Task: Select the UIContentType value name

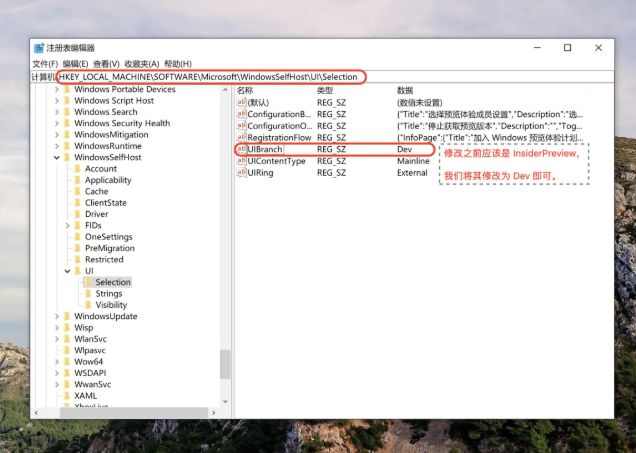Action: pos(276,161)
